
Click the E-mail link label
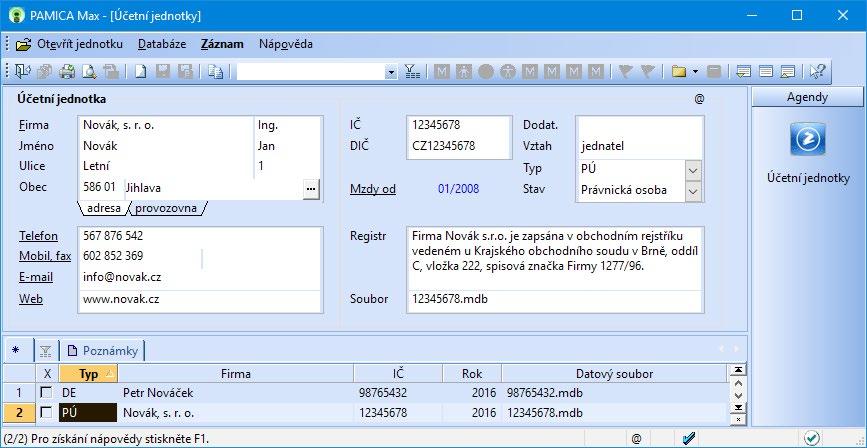(x=36, y=277)
